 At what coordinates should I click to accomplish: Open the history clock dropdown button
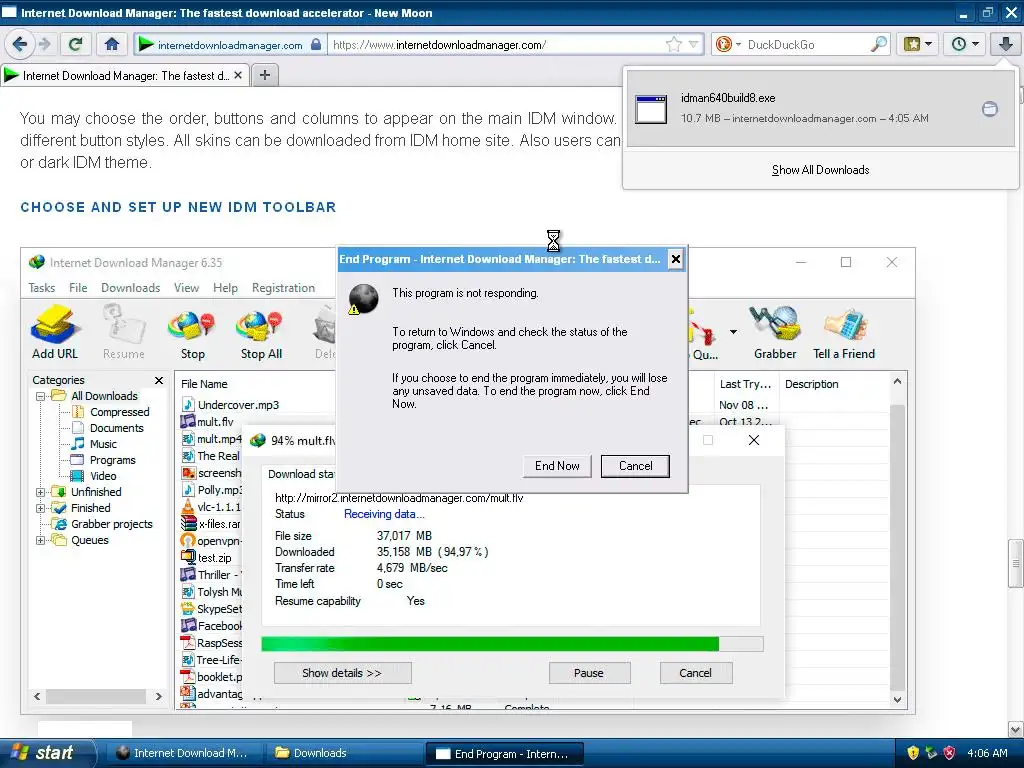coord(965,44)
